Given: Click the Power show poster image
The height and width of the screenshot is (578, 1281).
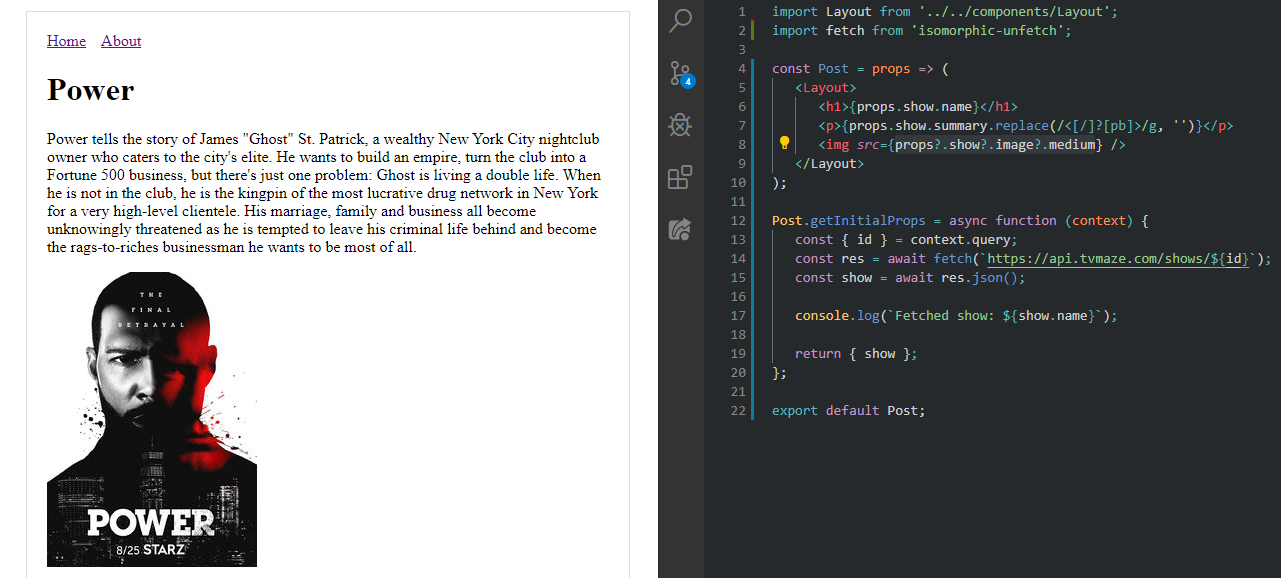Looking at the screenshot, I should 152,419.
